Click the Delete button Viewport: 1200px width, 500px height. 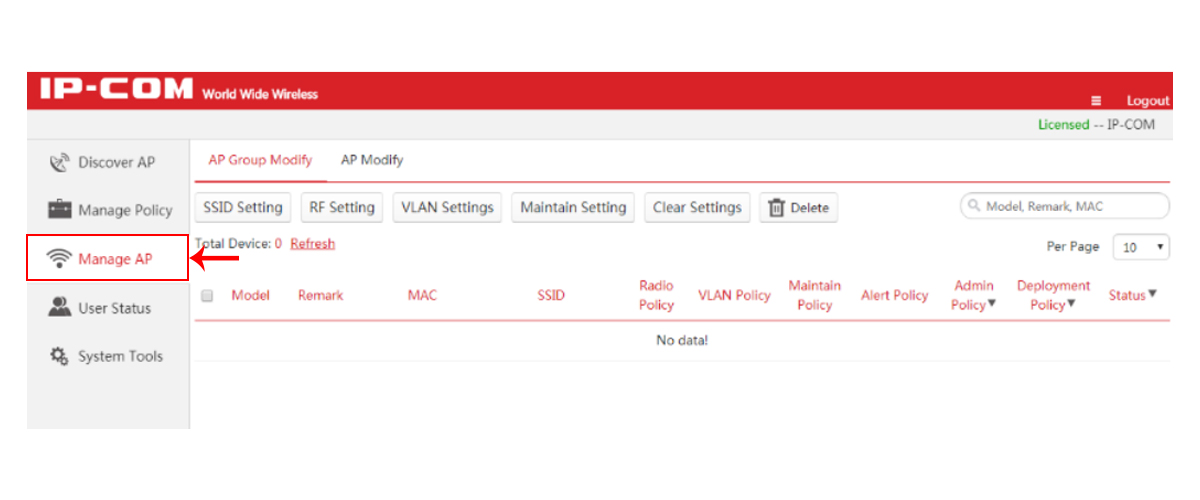click(x=798, y=207)
